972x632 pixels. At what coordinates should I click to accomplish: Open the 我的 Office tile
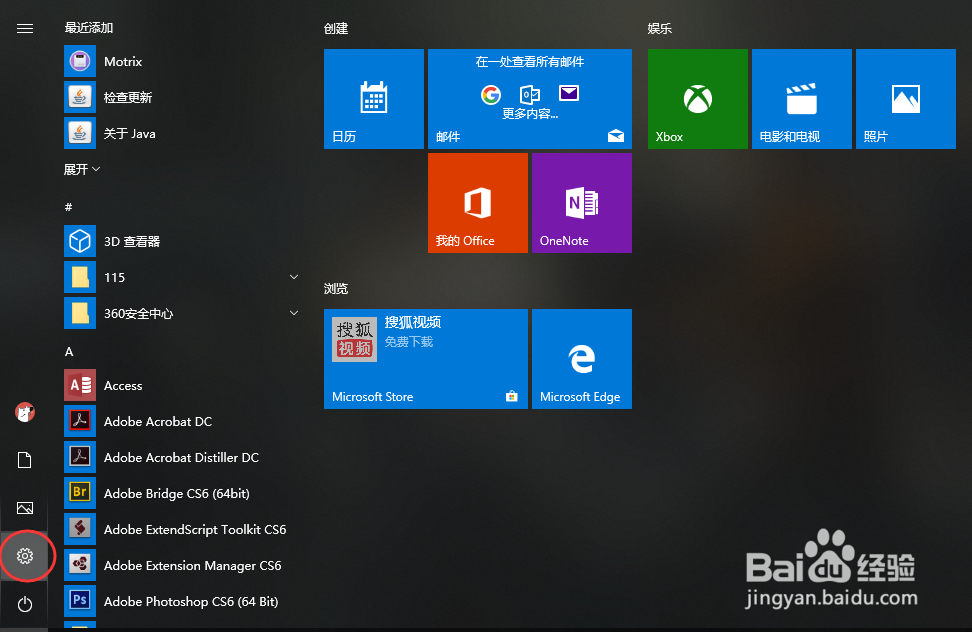pyautogui.click(x=478, y=203)
